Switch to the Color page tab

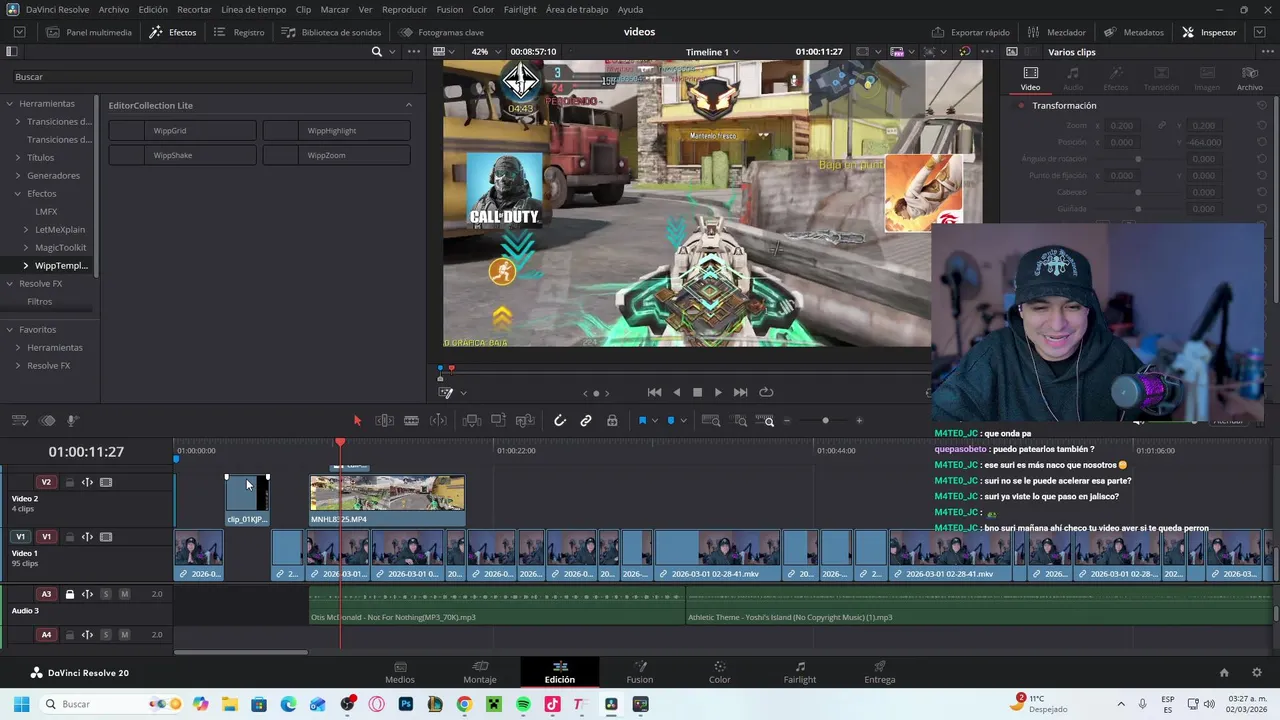720,672
